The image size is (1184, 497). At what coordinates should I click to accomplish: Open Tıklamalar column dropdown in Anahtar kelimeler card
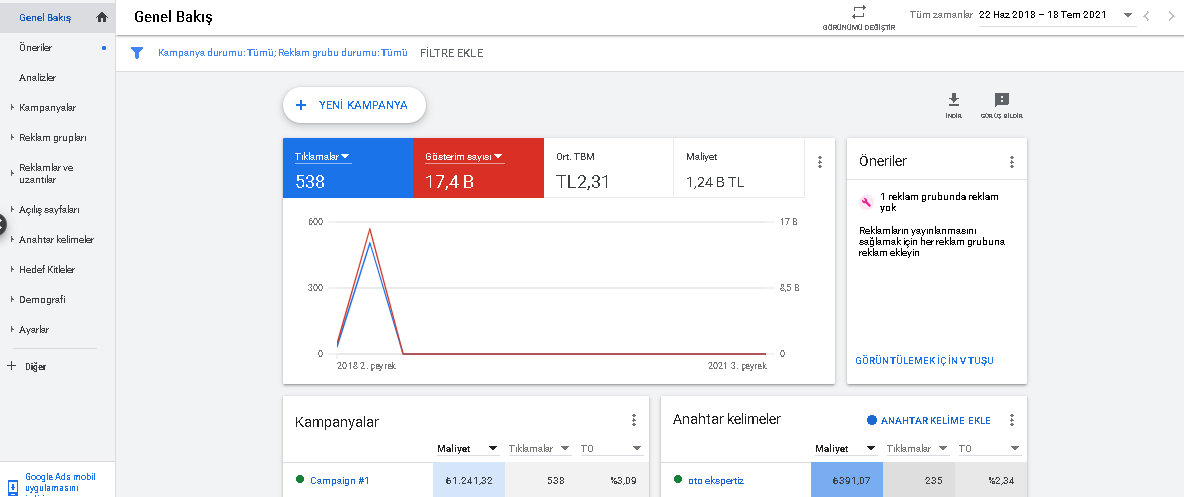pos(943,449)
